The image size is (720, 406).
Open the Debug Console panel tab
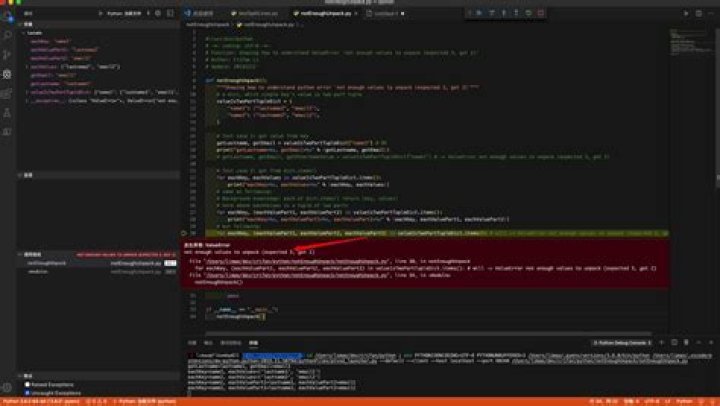231,343
